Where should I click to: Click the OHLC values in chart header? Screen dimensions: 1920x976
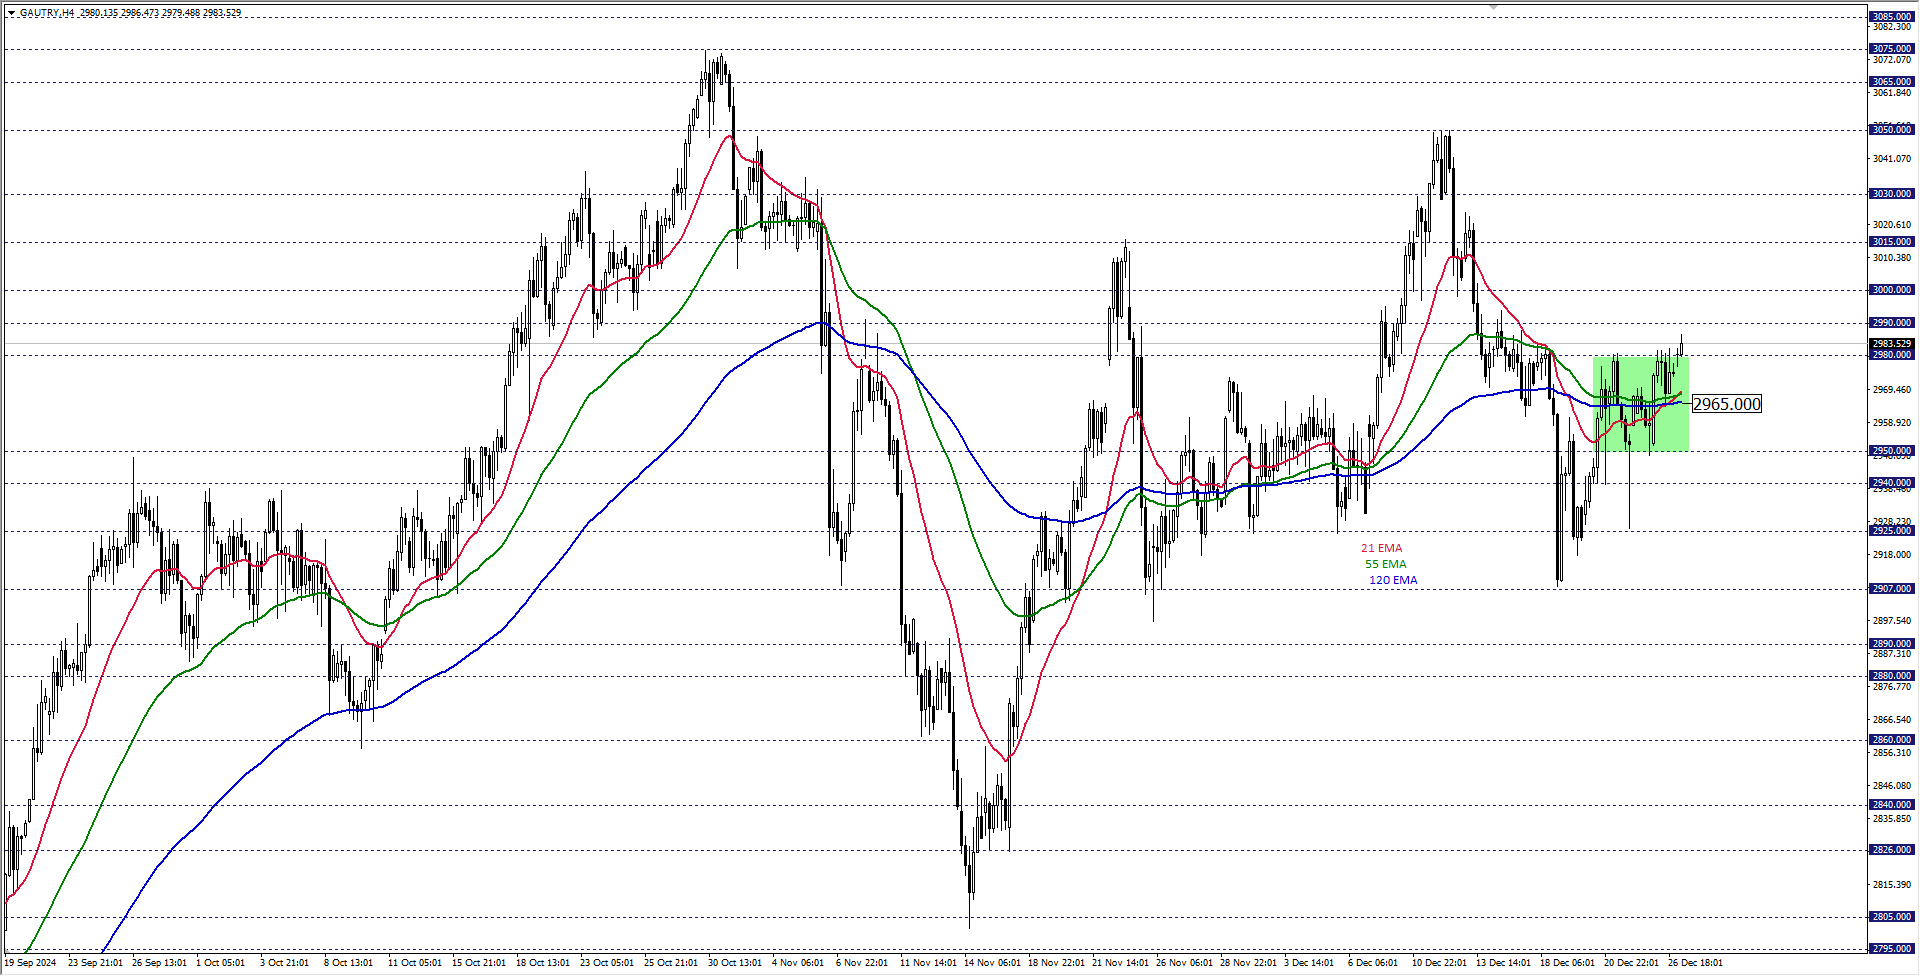[x=161, y=13]
